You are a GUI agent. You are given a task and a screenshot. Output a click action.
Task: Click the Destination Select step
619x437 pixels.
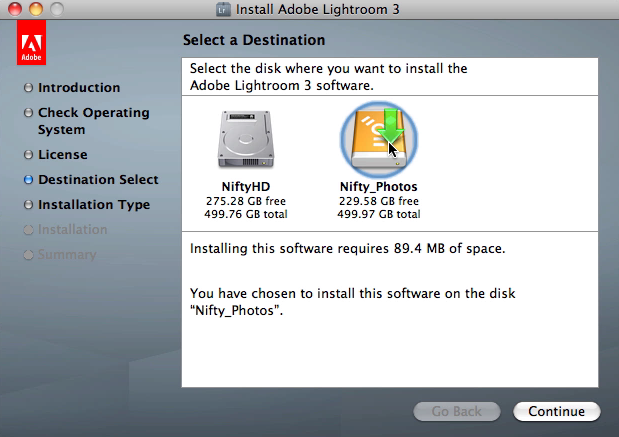(98, 180)
